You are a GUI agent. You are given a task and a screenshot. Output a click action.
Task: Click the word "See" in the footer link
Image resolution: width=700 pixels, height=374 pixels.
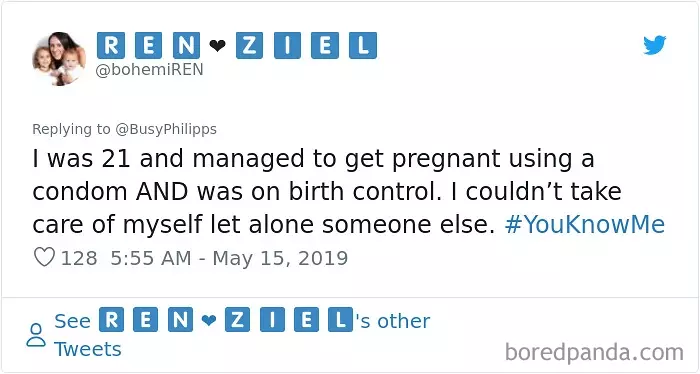click(x=72, y=321)
